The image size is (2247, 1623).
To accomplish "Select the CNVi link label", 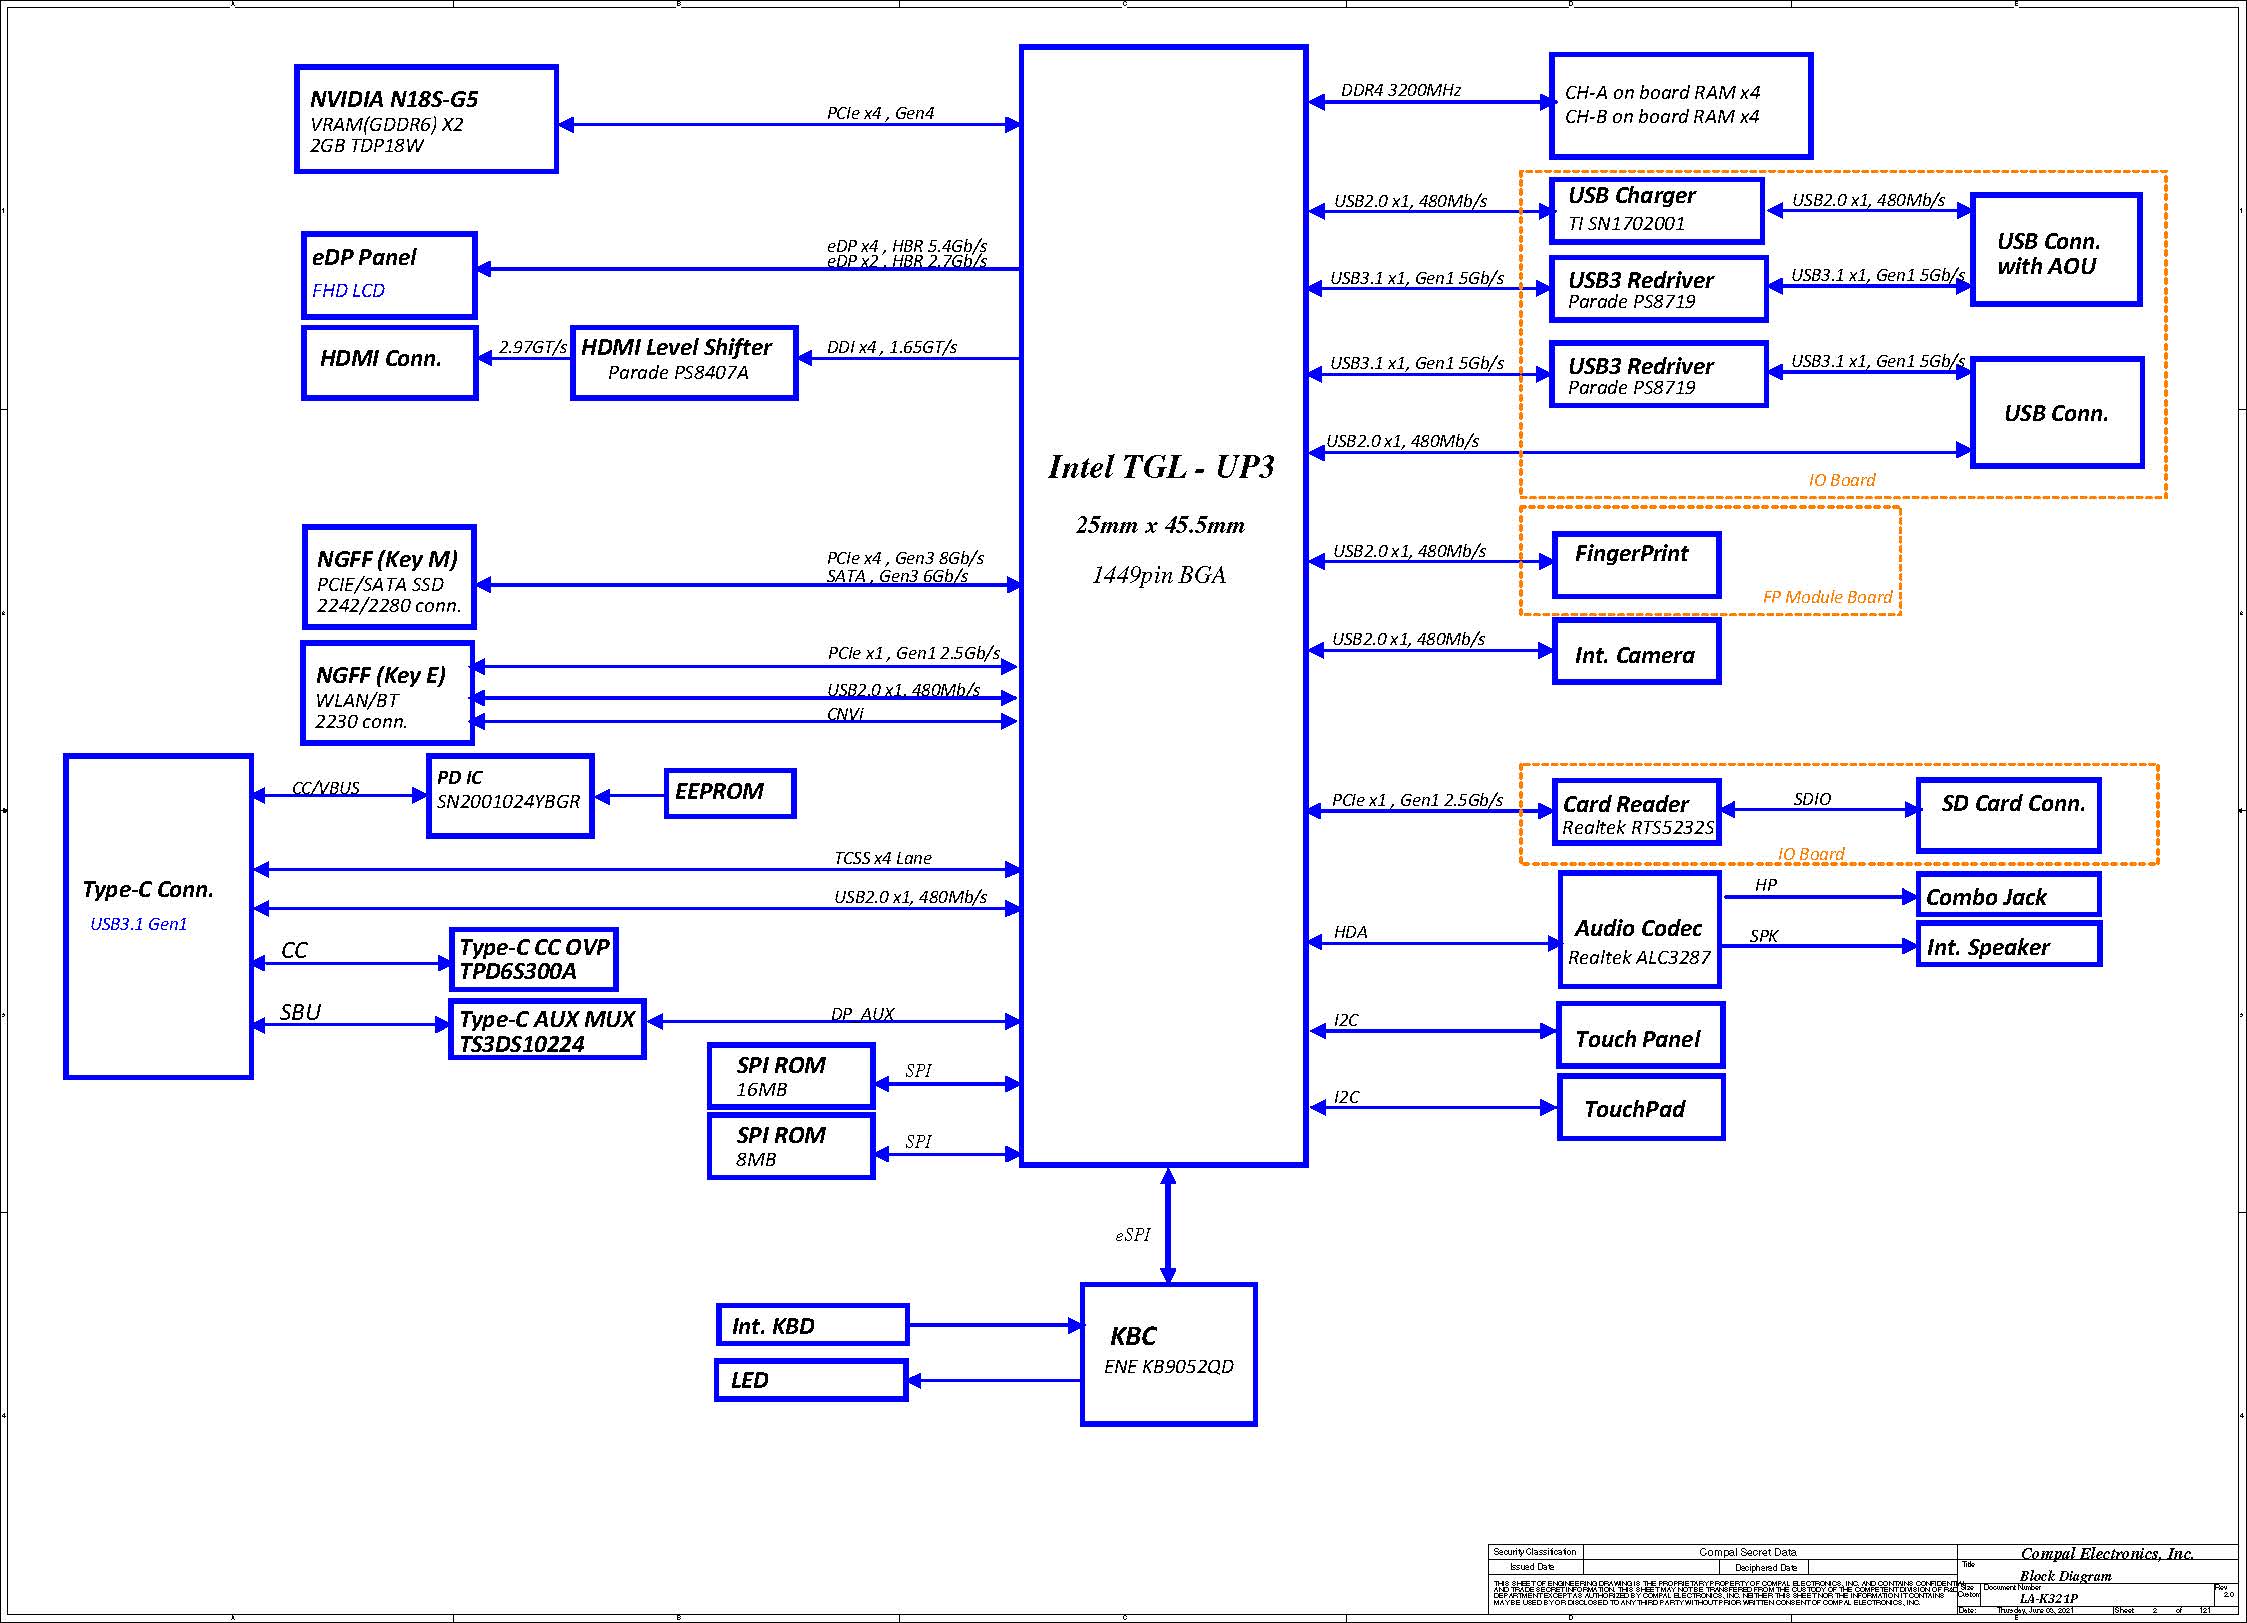I will (x=845, y=714).
